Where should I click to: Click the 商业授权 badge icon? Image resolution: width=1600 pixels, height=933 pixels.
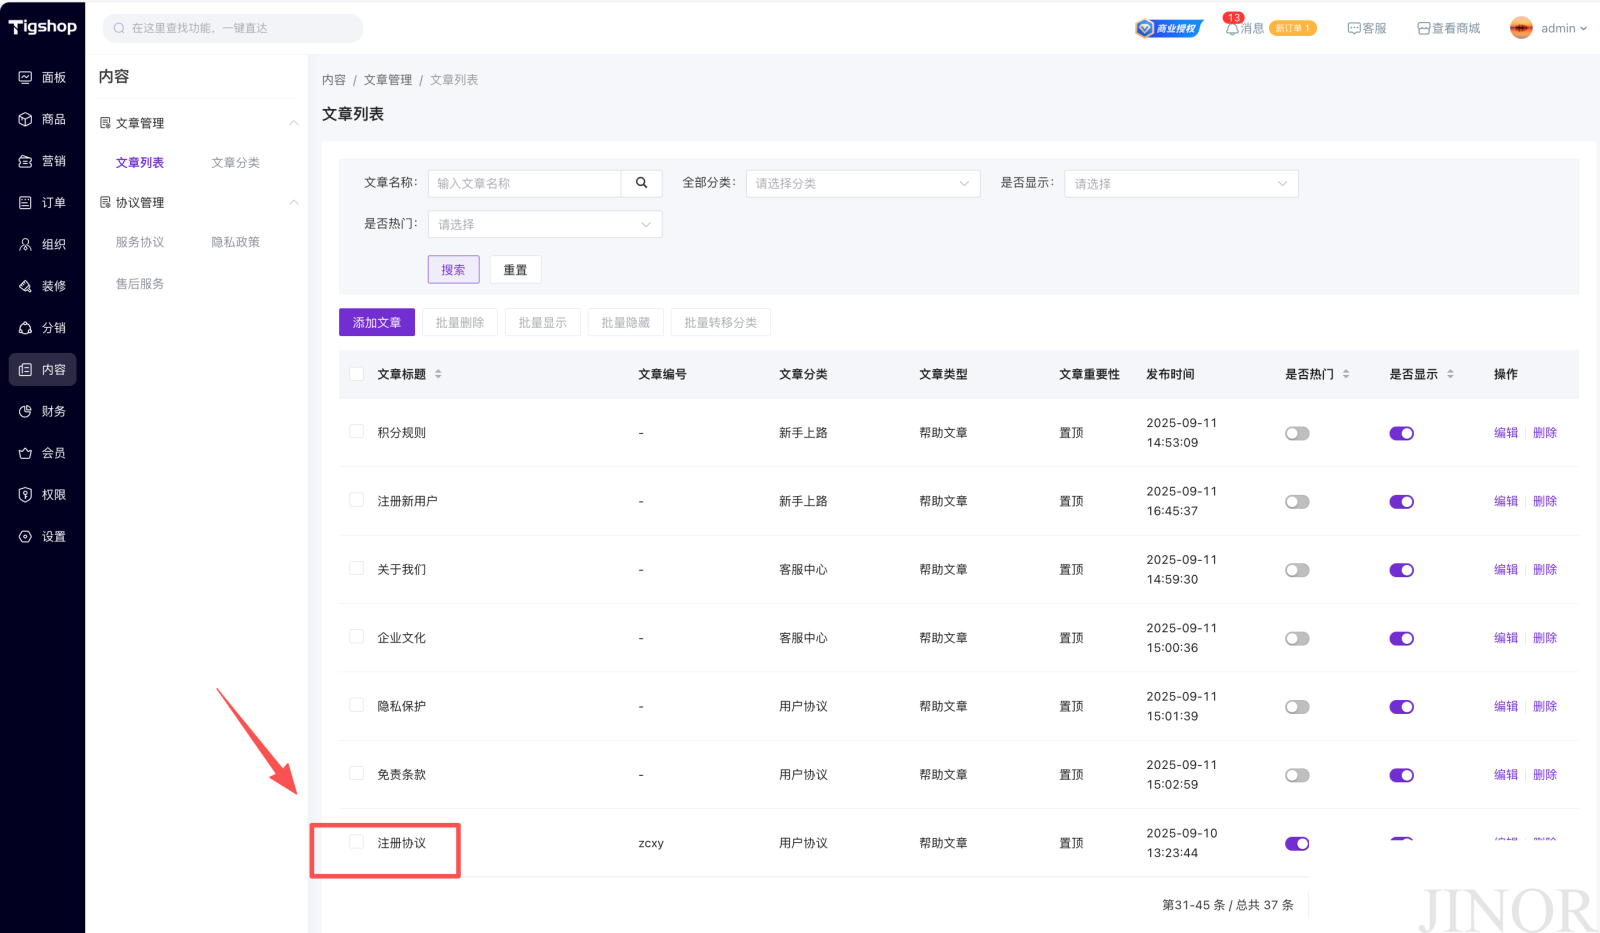click(1167, 28)
